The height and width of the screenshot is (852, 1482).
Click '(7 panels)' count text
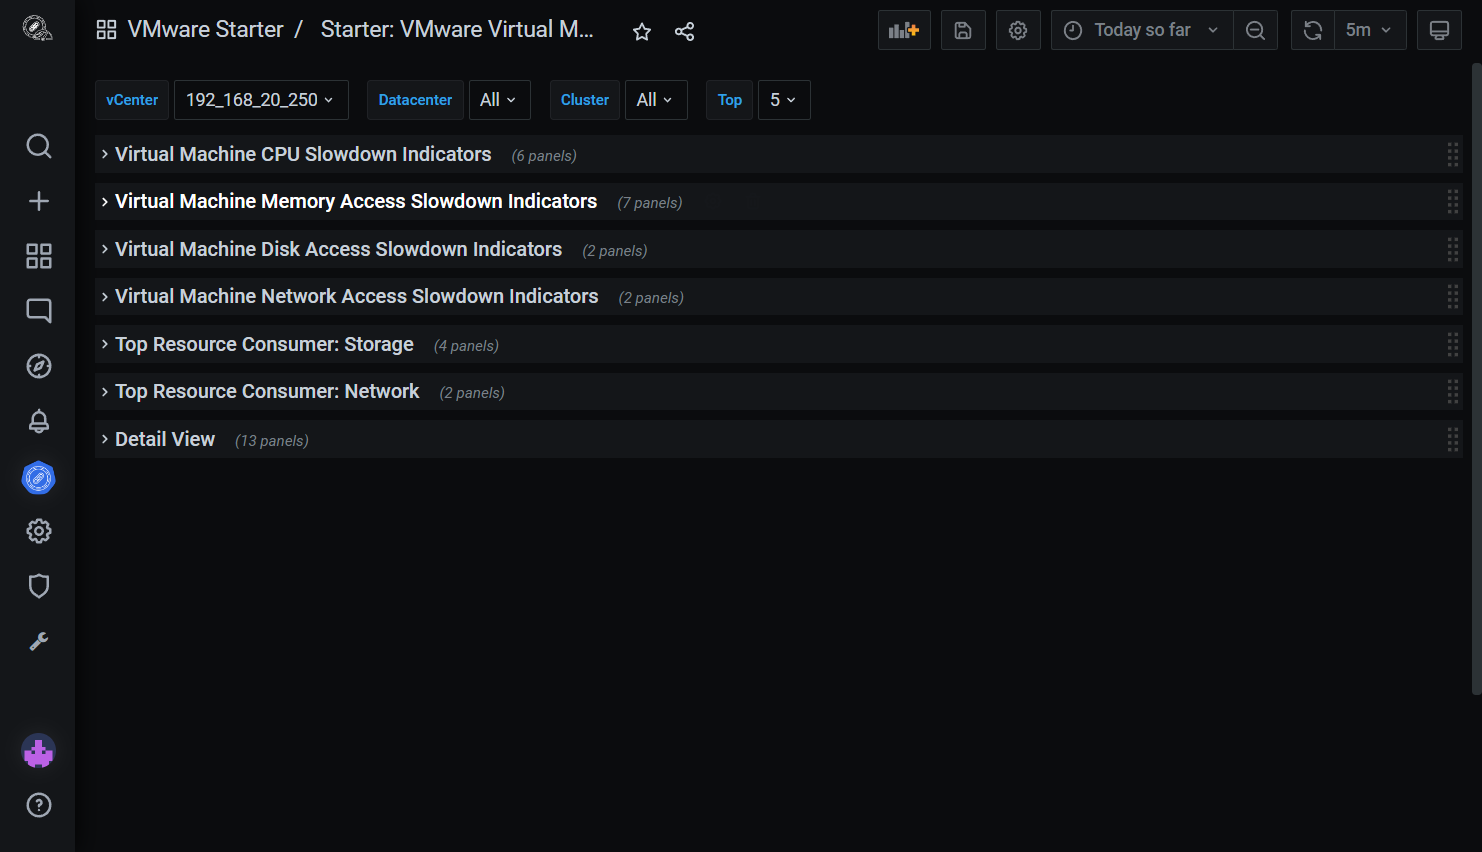click(650, 203)
